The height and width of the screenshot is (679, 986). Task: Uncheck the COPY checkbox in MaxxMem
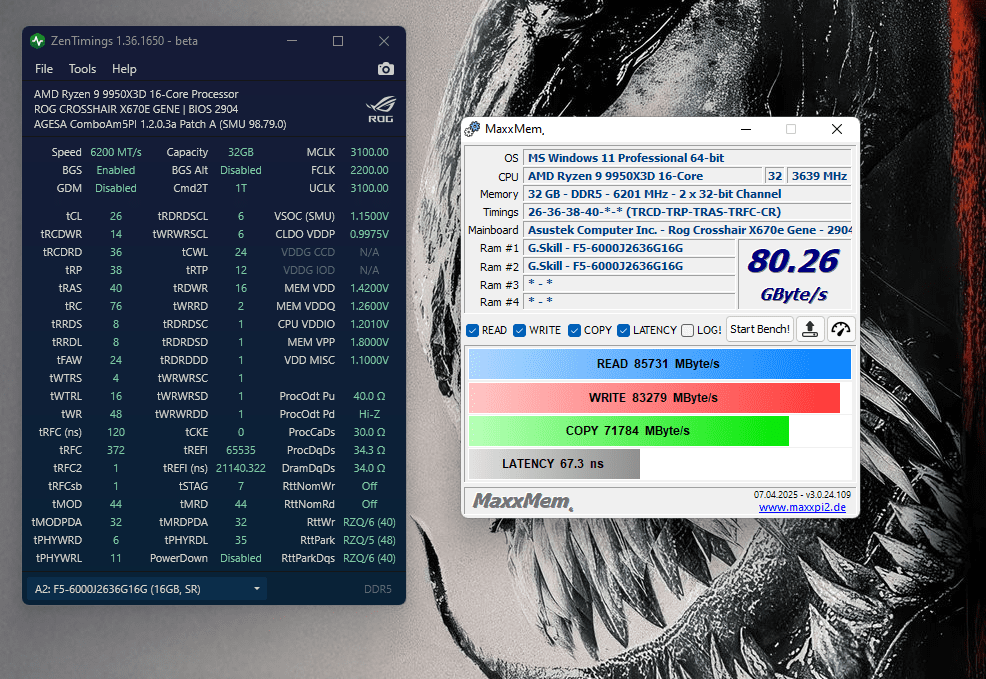click(574, 331)
